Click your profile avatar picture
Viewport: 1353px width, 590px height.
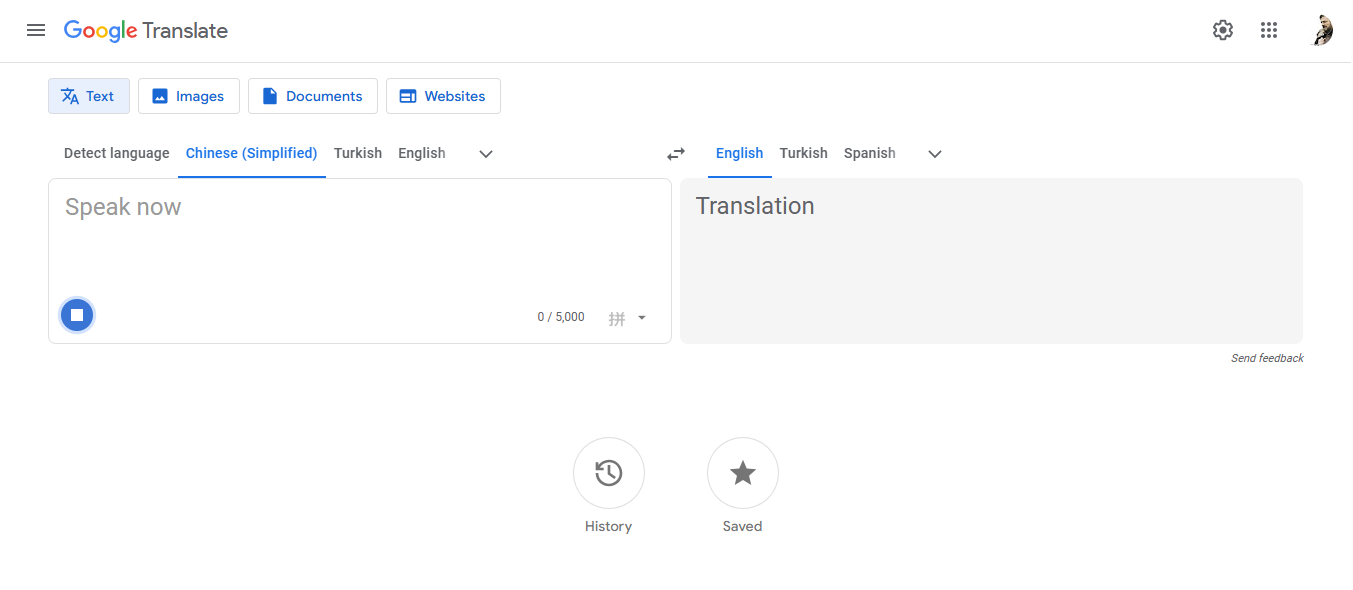(1322, 30)
